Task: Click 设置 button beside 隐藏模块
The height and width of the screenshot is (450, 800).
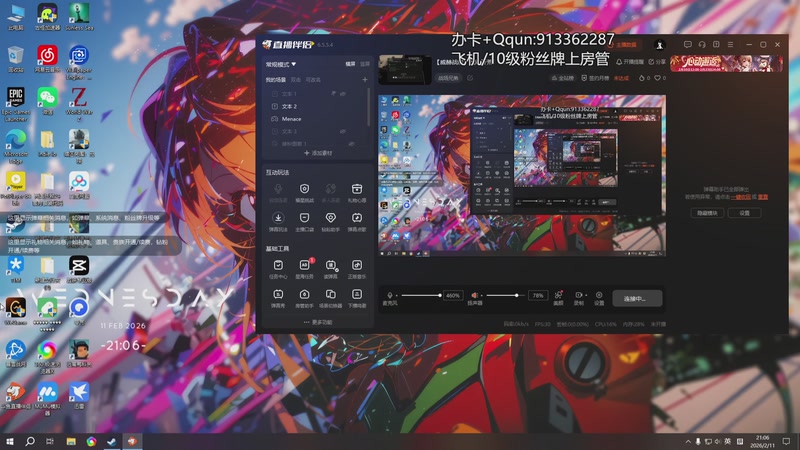Action: pos(744,213)
